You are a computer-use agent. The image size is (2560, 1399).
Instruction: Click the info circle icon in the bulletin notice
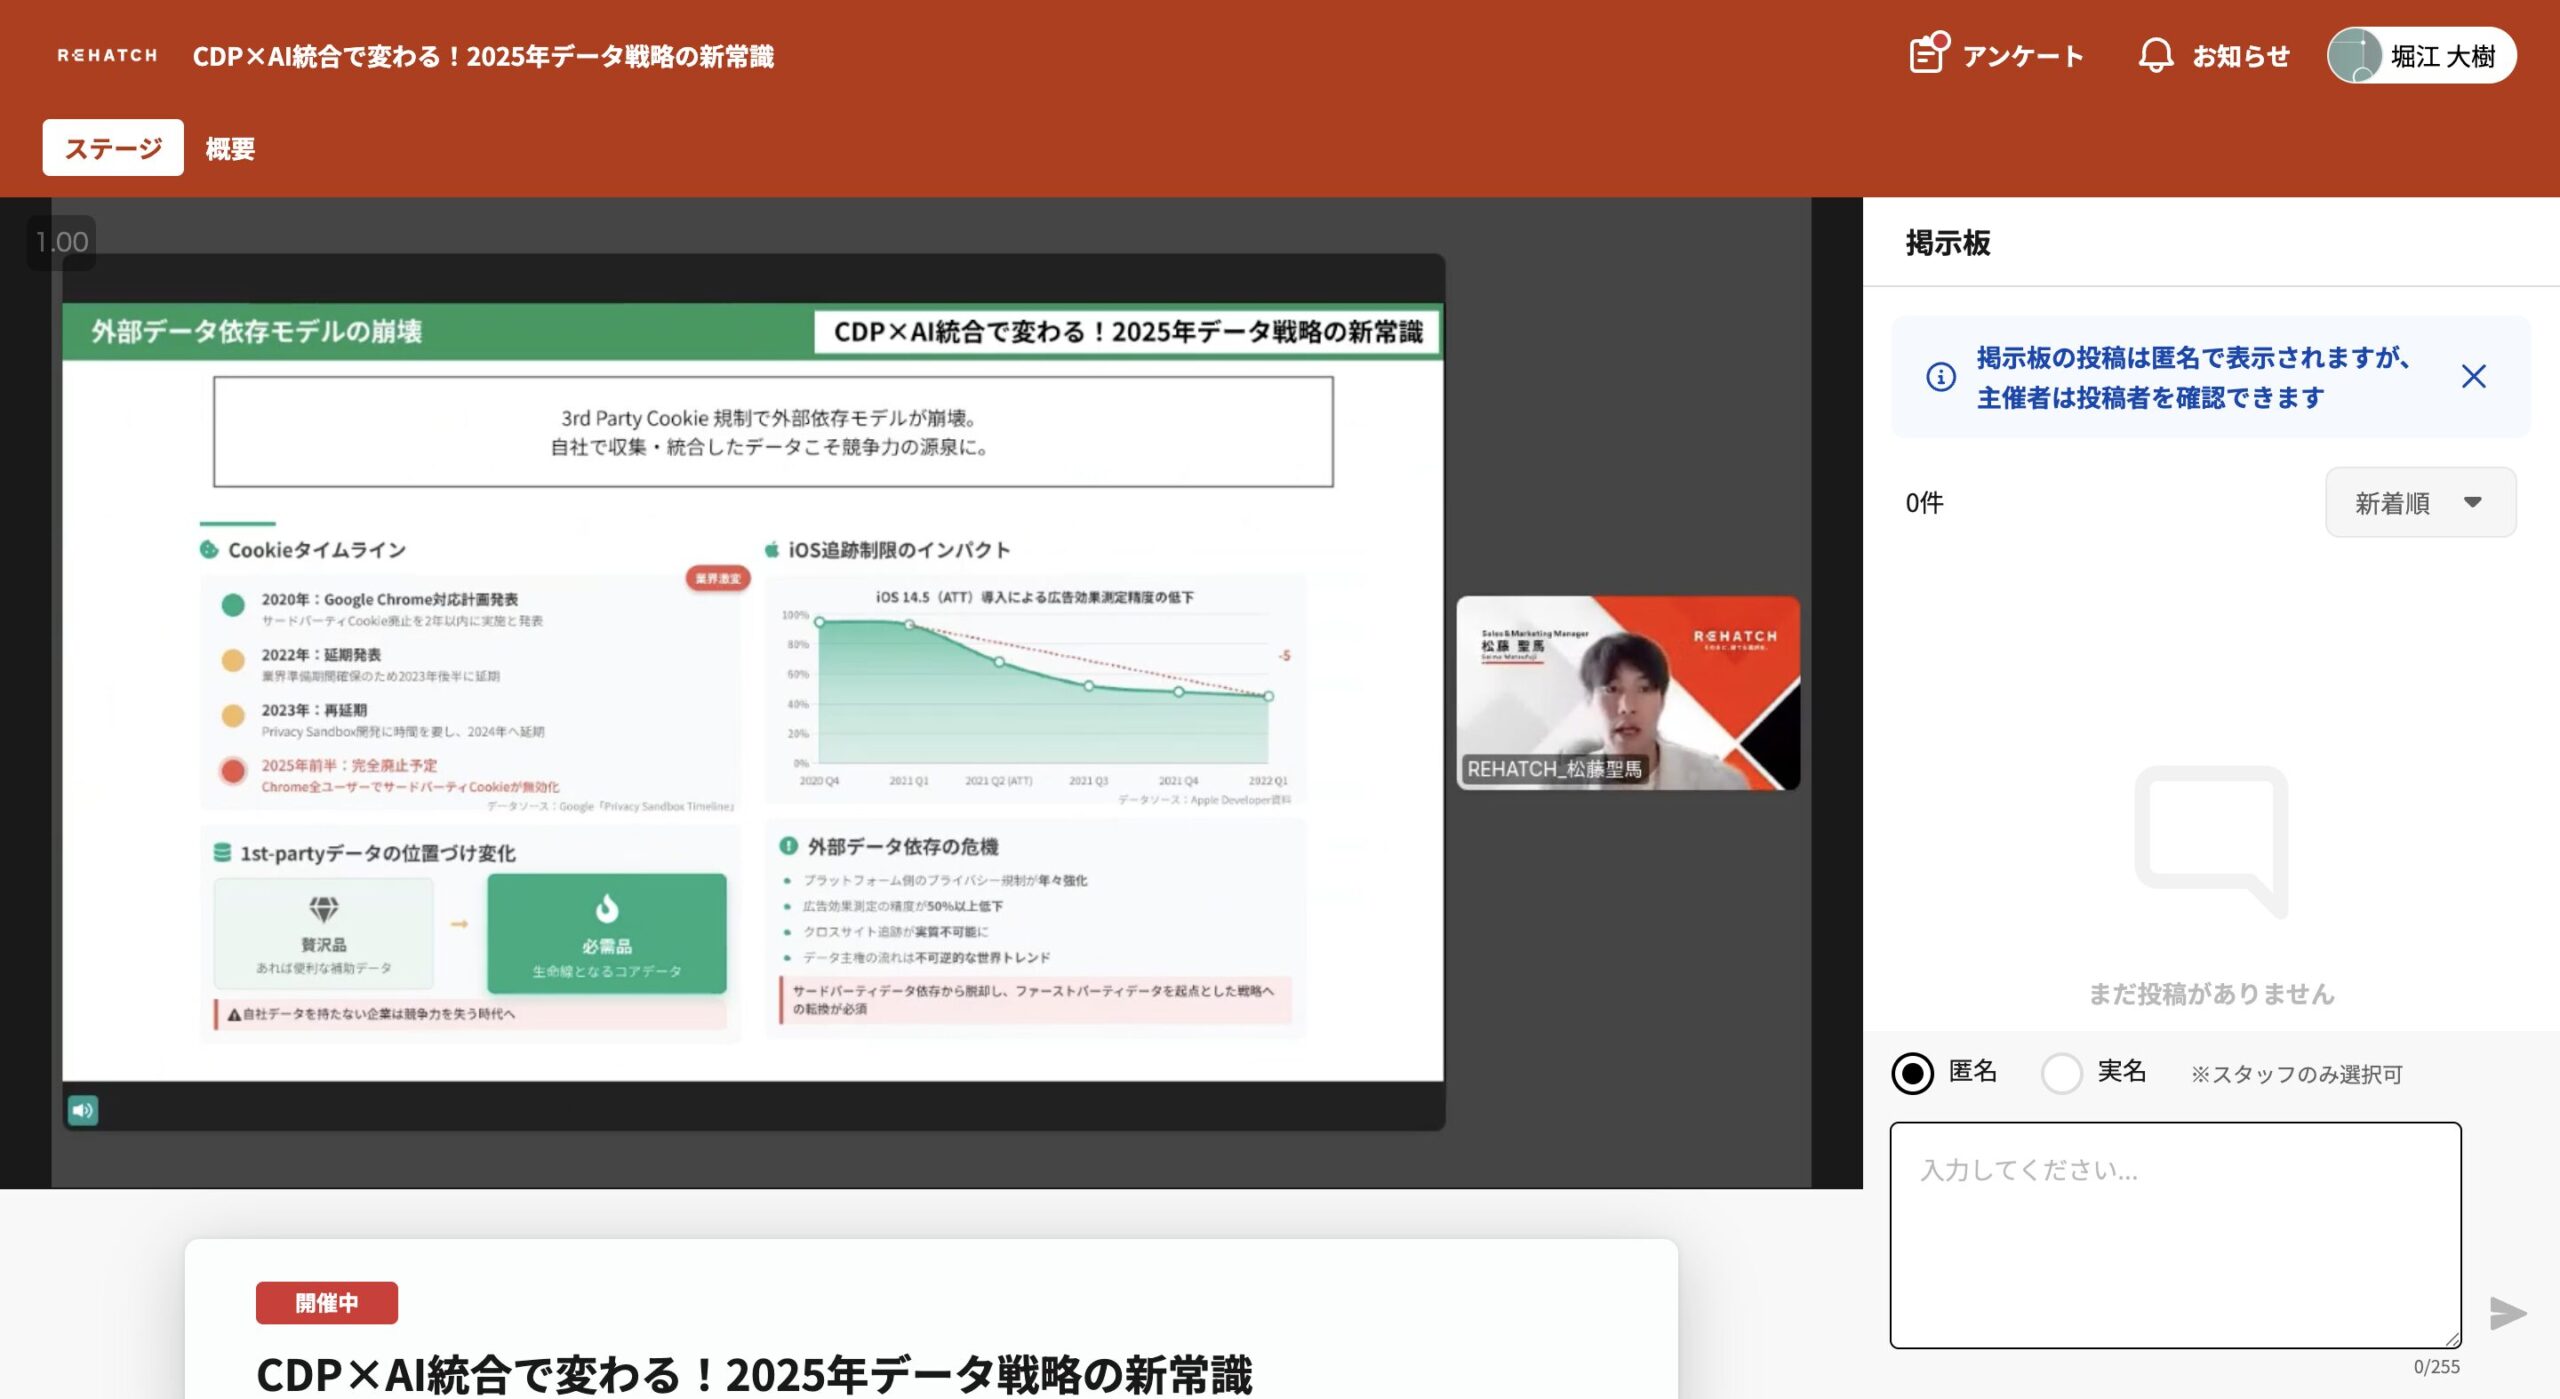pos(1941,377)
